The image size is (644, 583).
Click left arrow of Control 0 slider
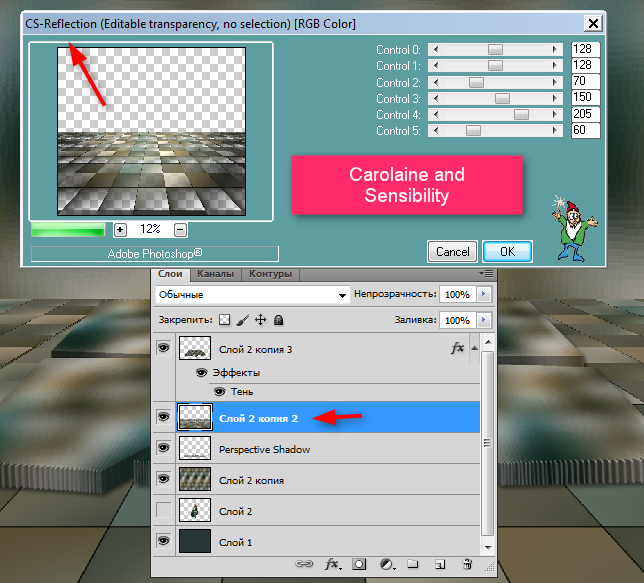tap(436, 50)
